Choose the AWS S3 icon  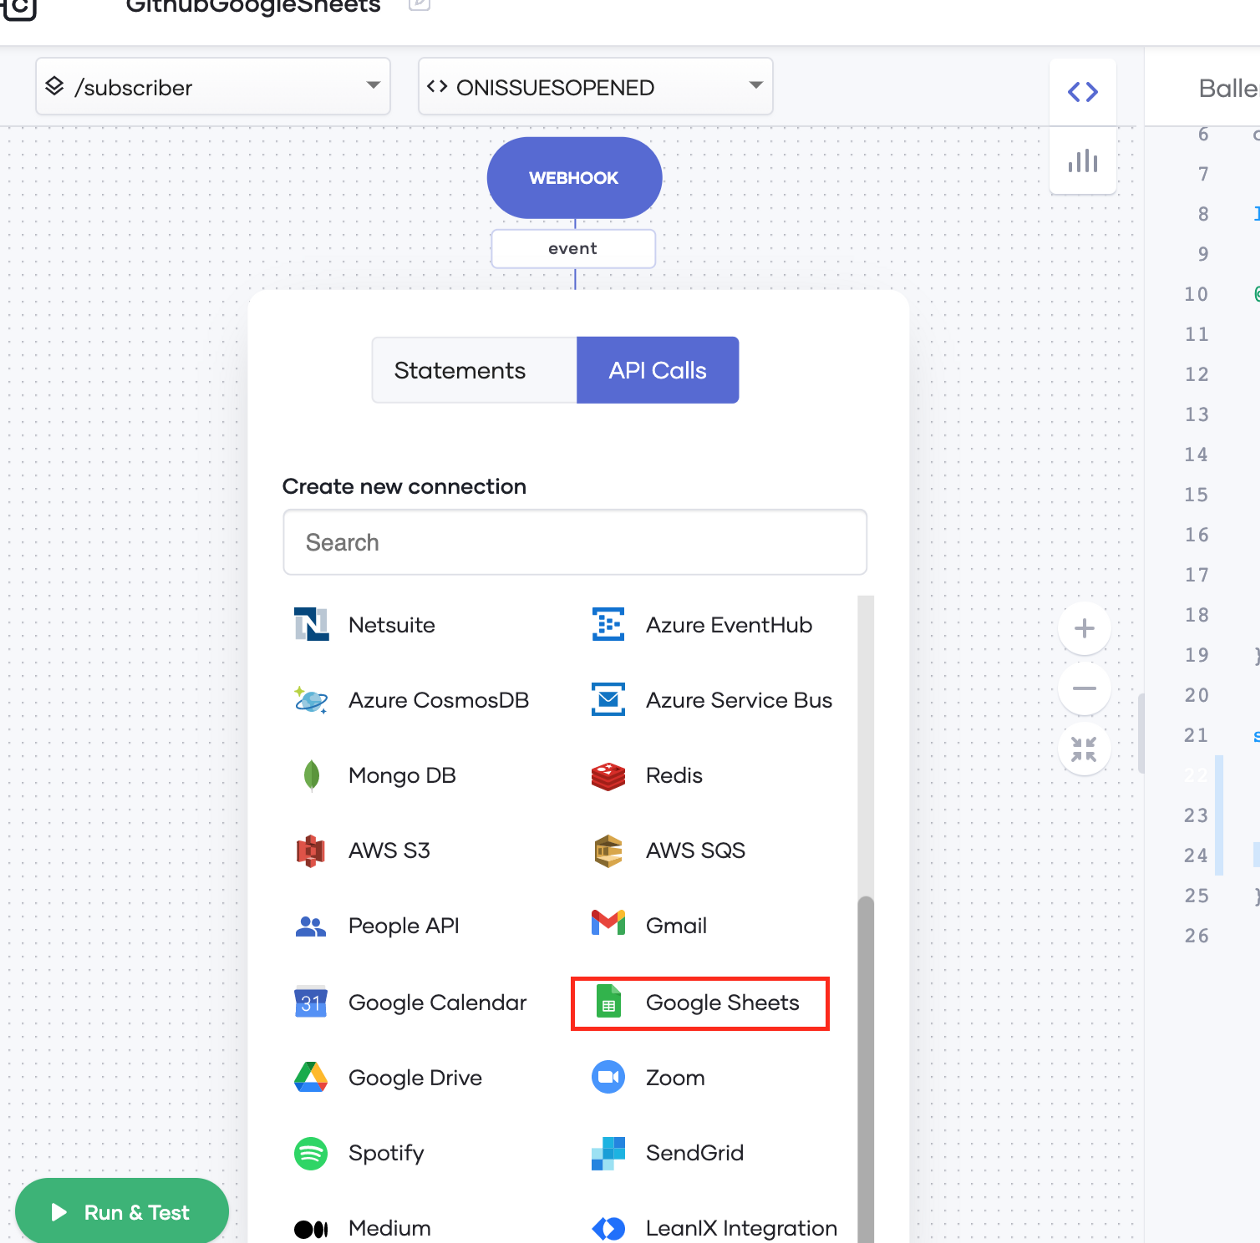[x=311, y=851]
